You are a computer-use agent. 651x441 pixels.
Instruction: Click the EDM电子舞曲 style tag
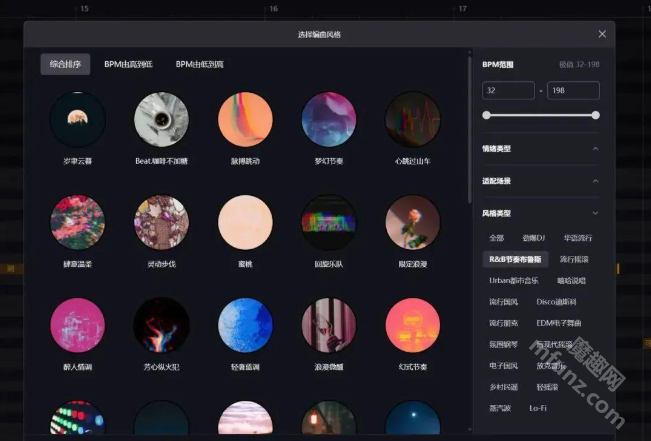click(x=557, y=323)
